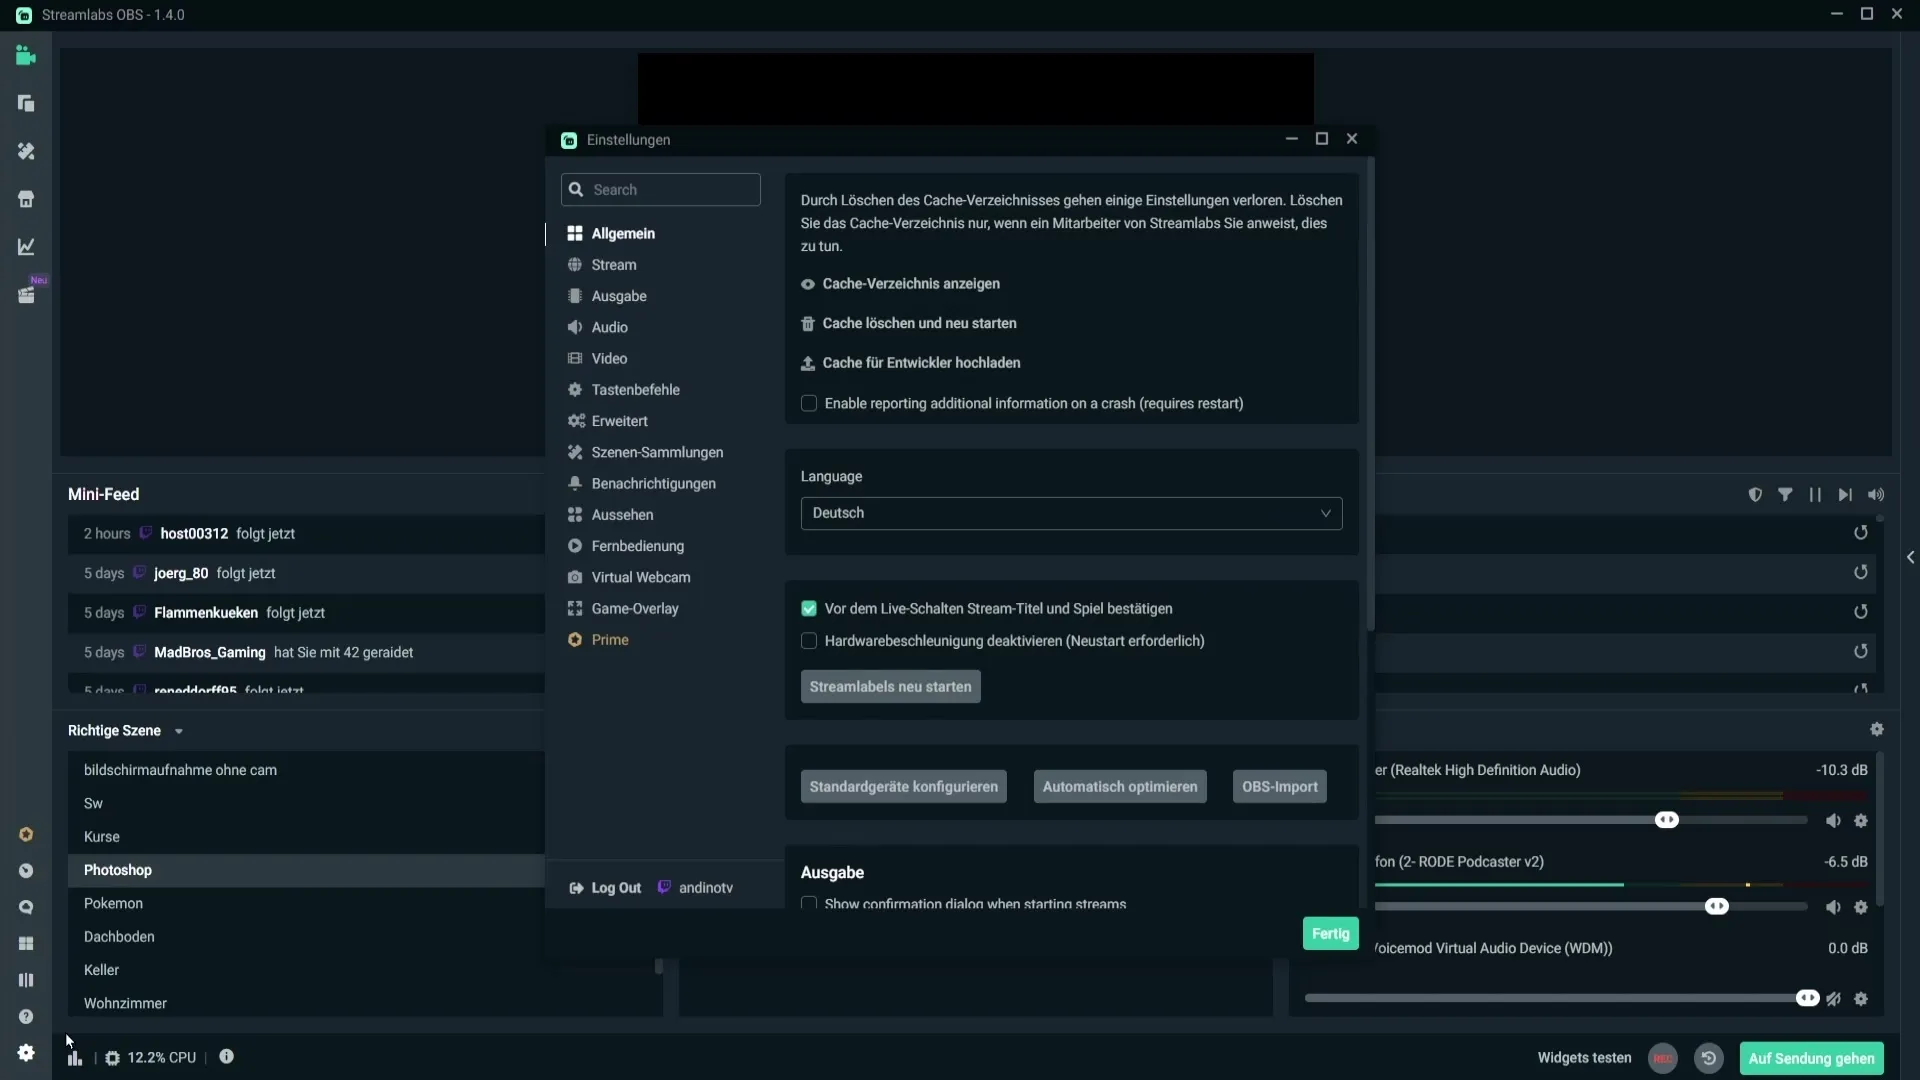The image size is (1920, 1080).
Task: Mute the Realtek High Definition Audio source
Action: point(1833,821)
